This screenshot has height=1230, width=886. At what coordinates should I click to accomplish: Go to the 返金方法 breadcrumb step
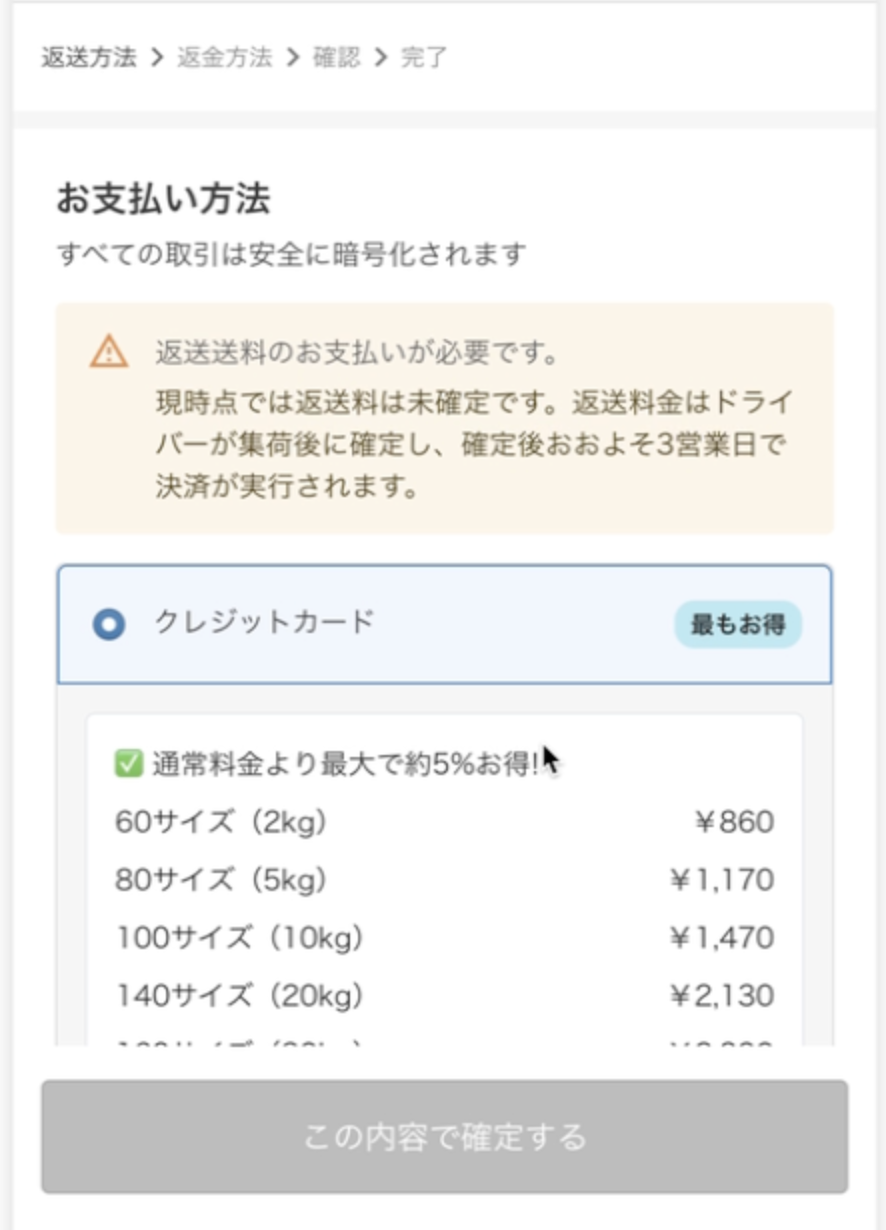coord(225,58)
